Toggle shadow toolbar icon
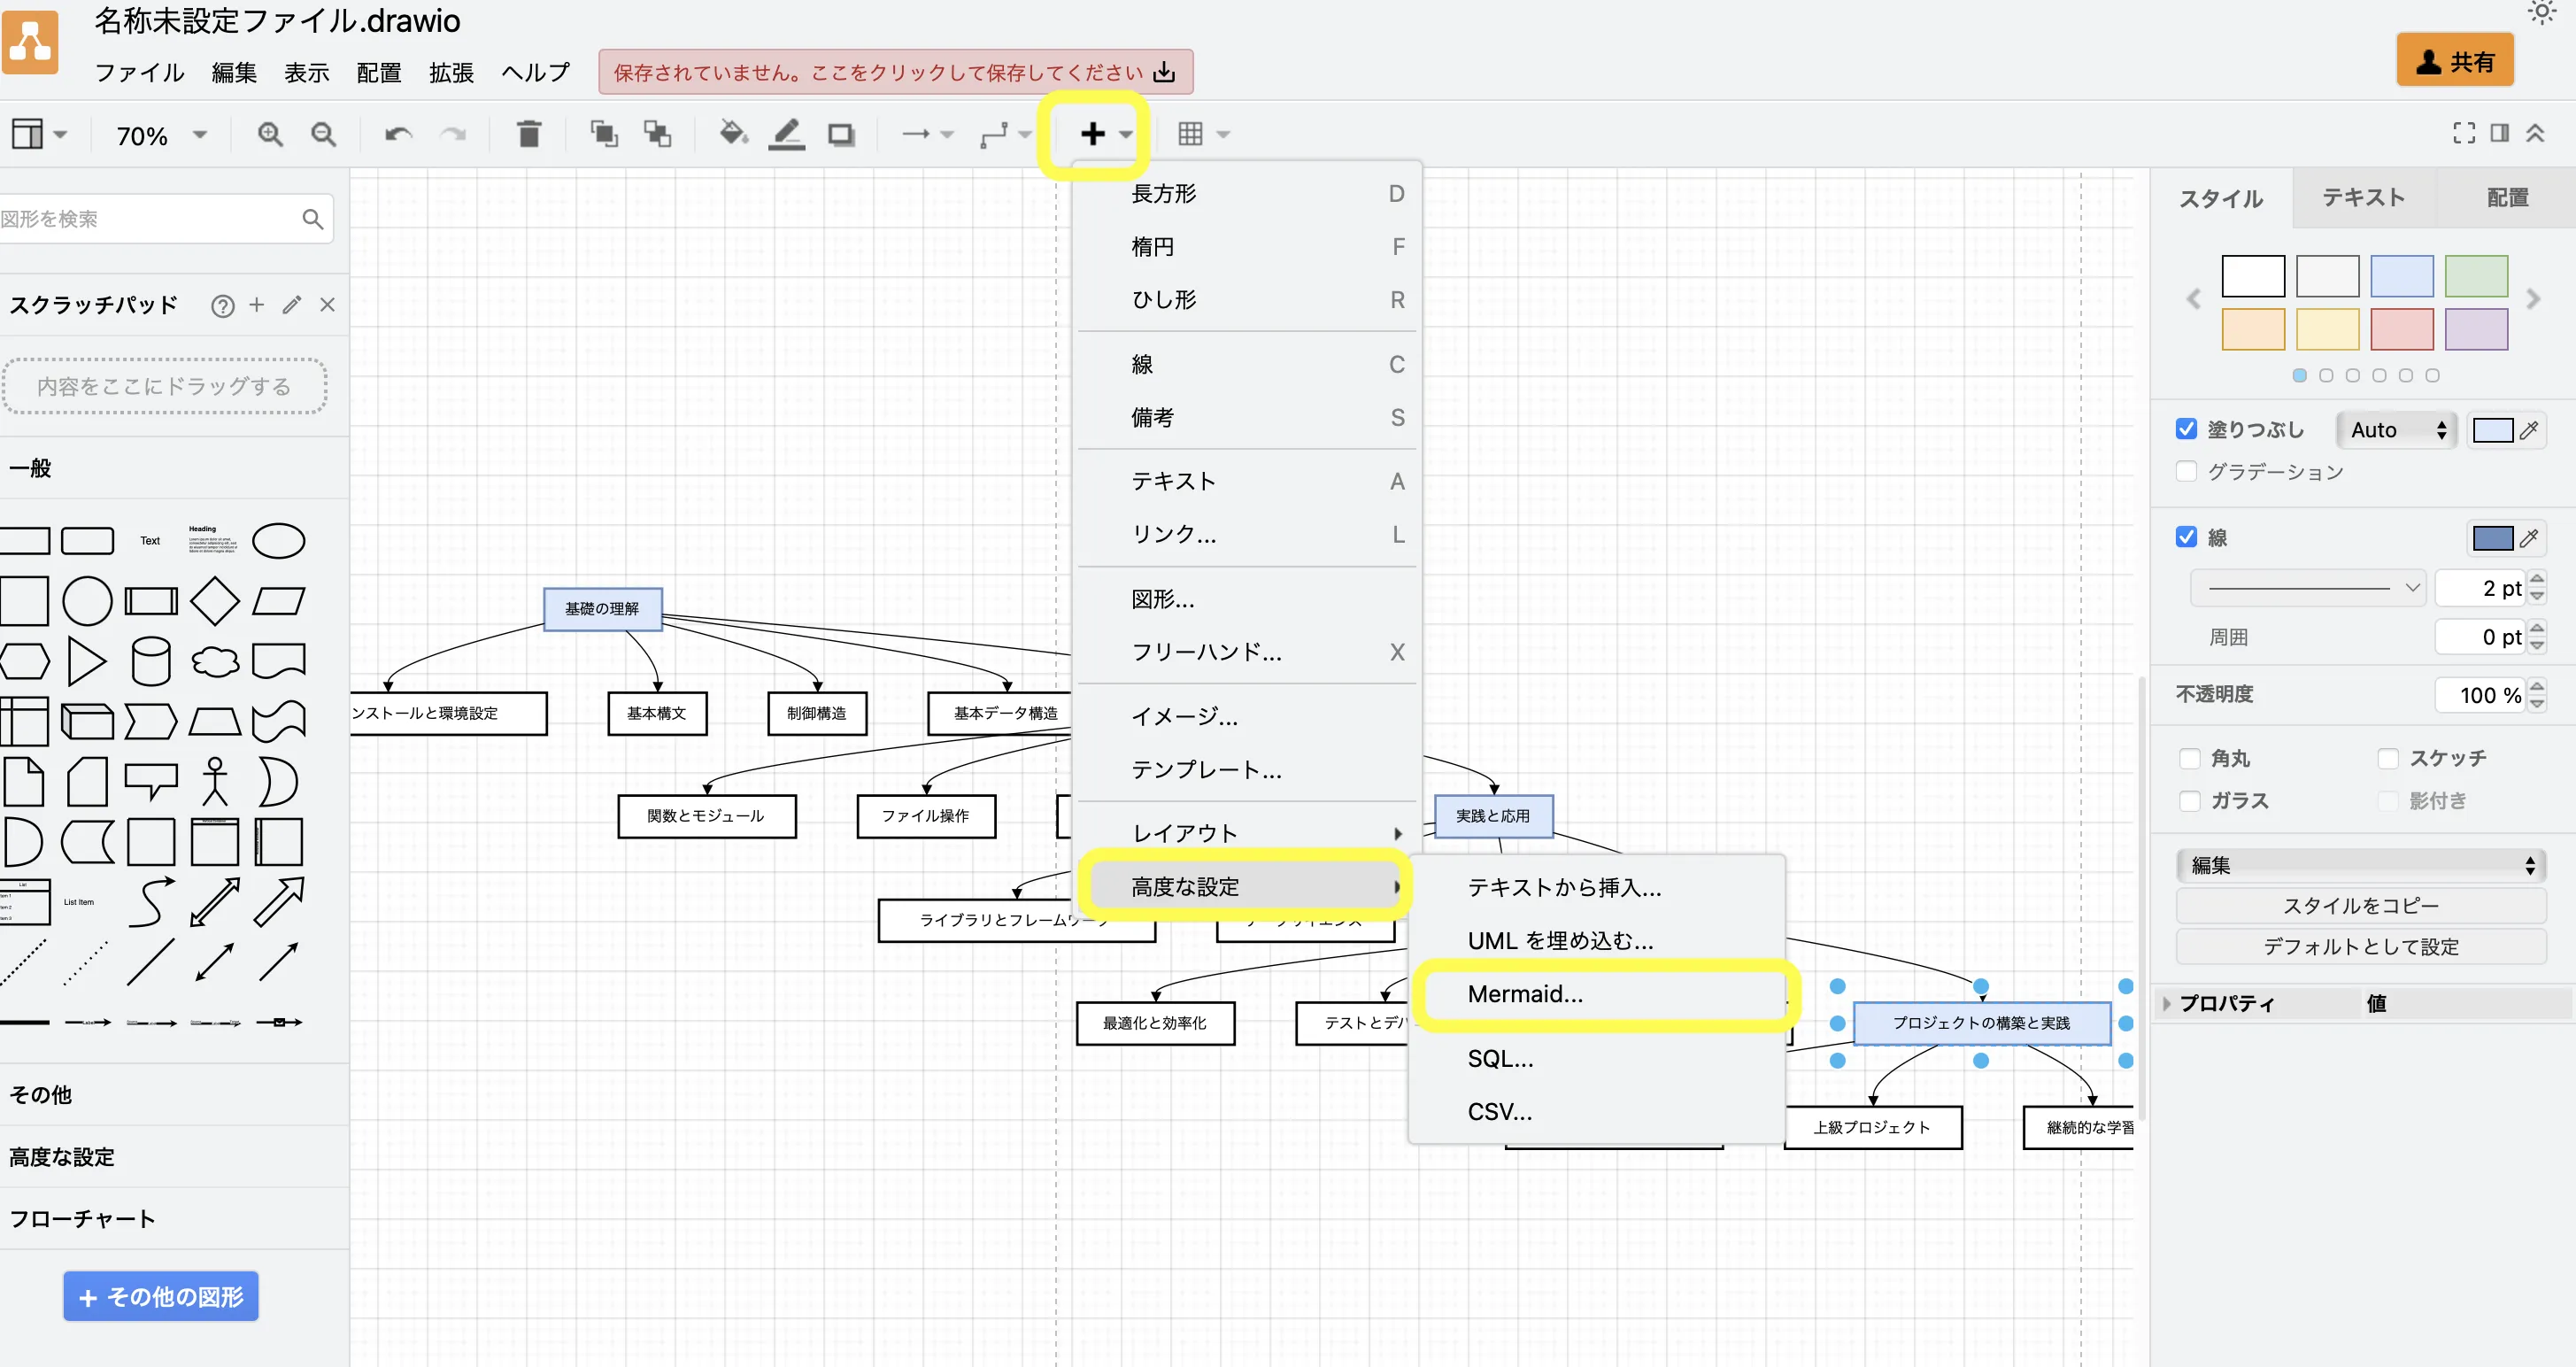Viewport: 2576px width, 1367px height. [x=841, y=134]
